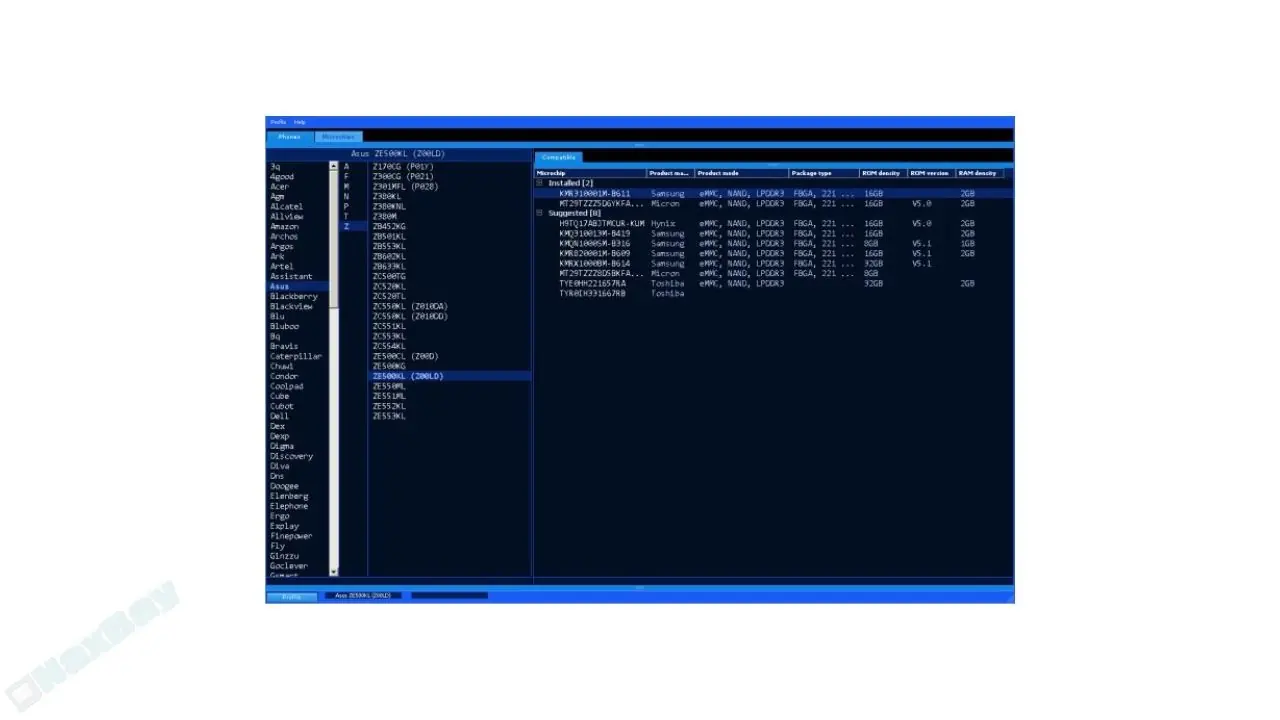Switch to the Phones tab
Screen dimensions: 1280x720
pos(289,137)
